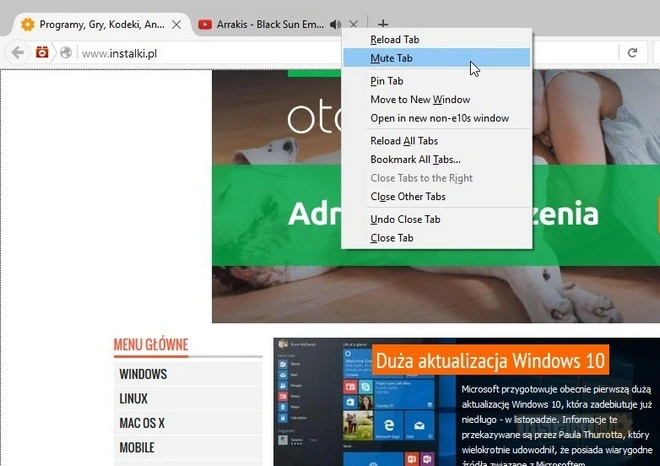Click the back arrow navigation button
The image size is (660, 466).
[17, 52]
